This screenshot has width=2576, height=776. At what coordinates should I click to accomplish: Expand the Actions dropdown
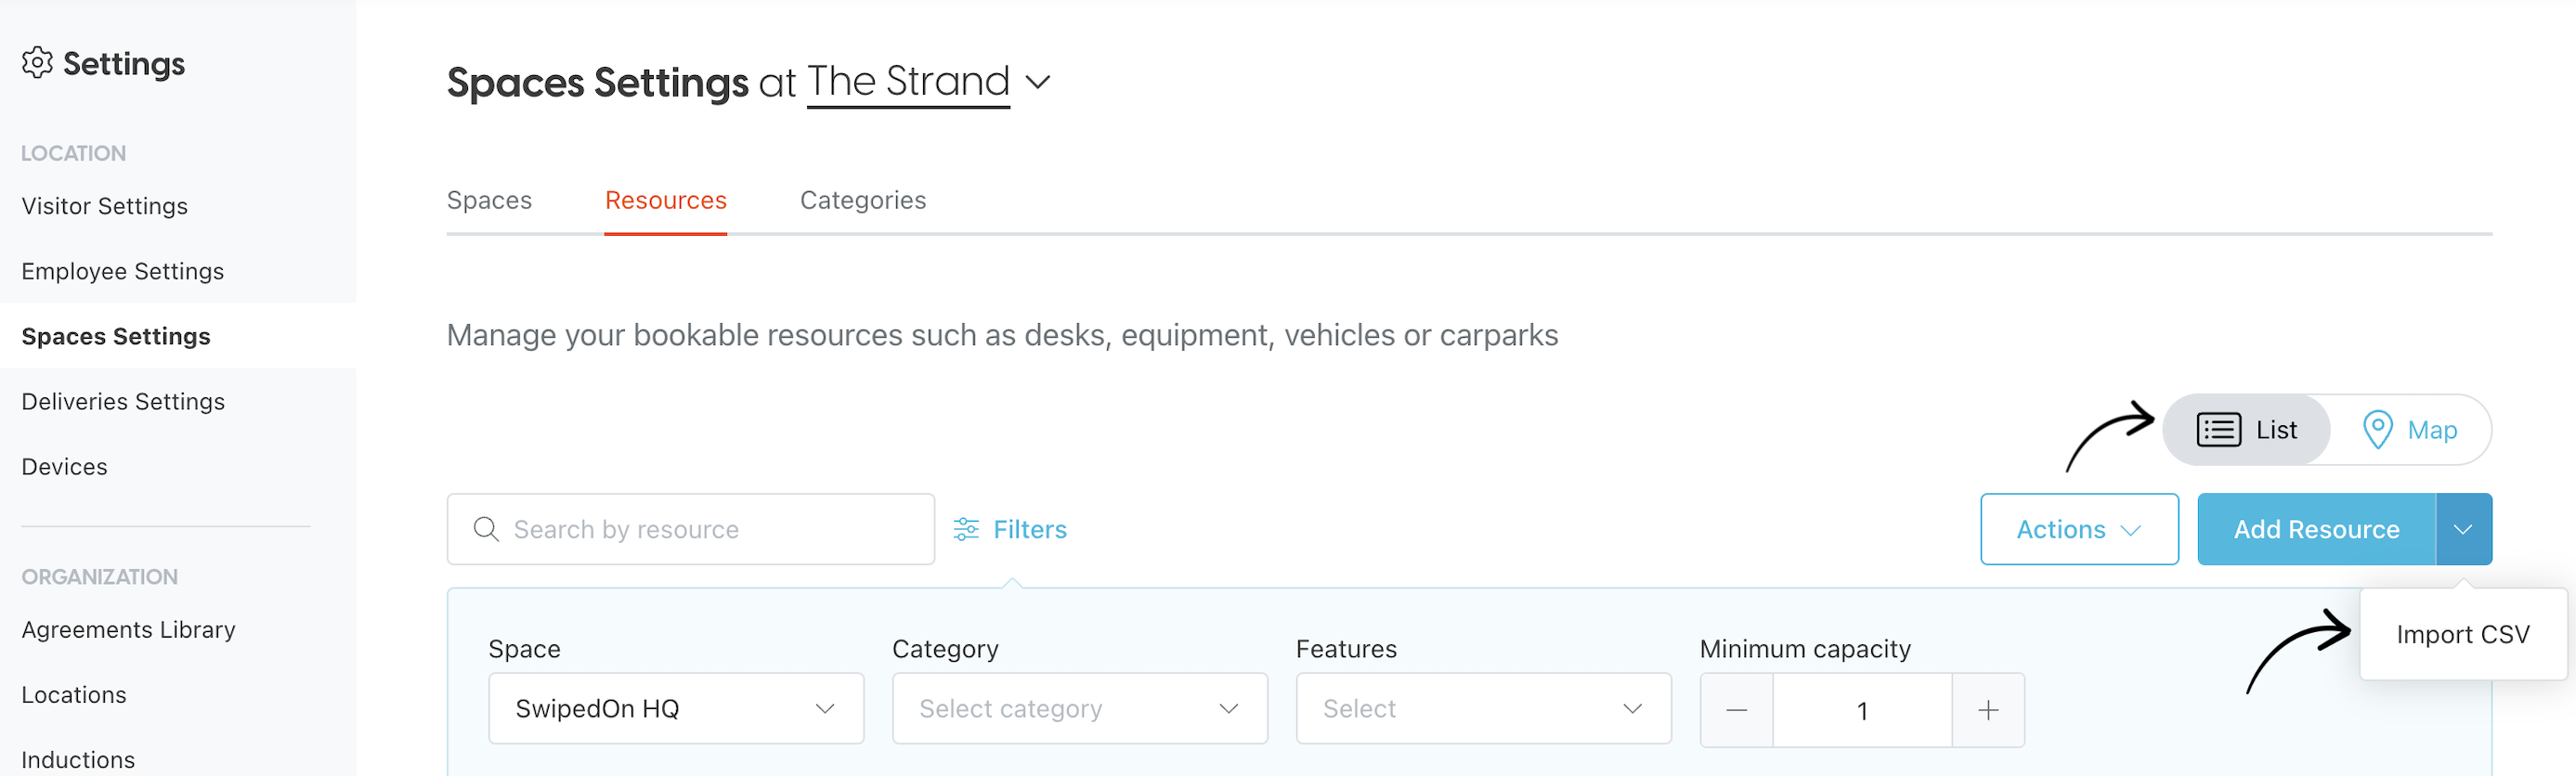(x=2079, y=529)
